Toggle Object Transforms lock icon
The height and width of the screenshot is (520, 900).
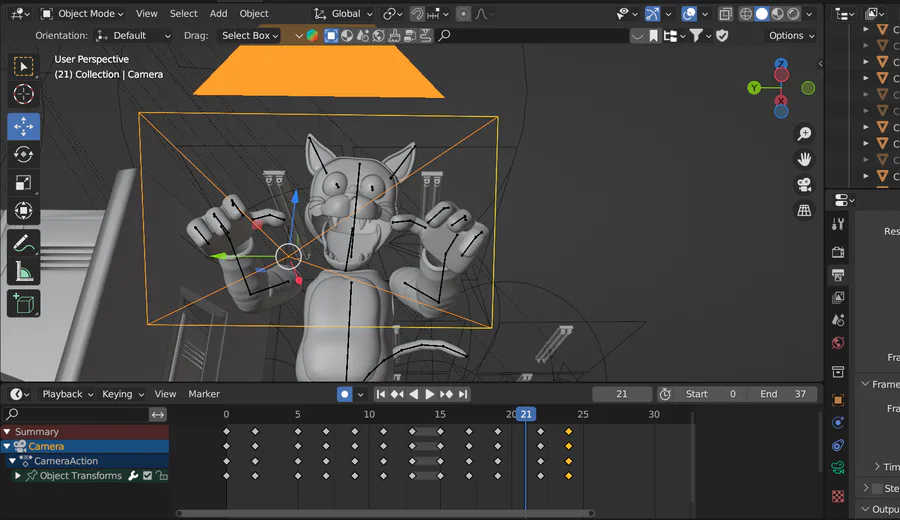coord(162,476)
